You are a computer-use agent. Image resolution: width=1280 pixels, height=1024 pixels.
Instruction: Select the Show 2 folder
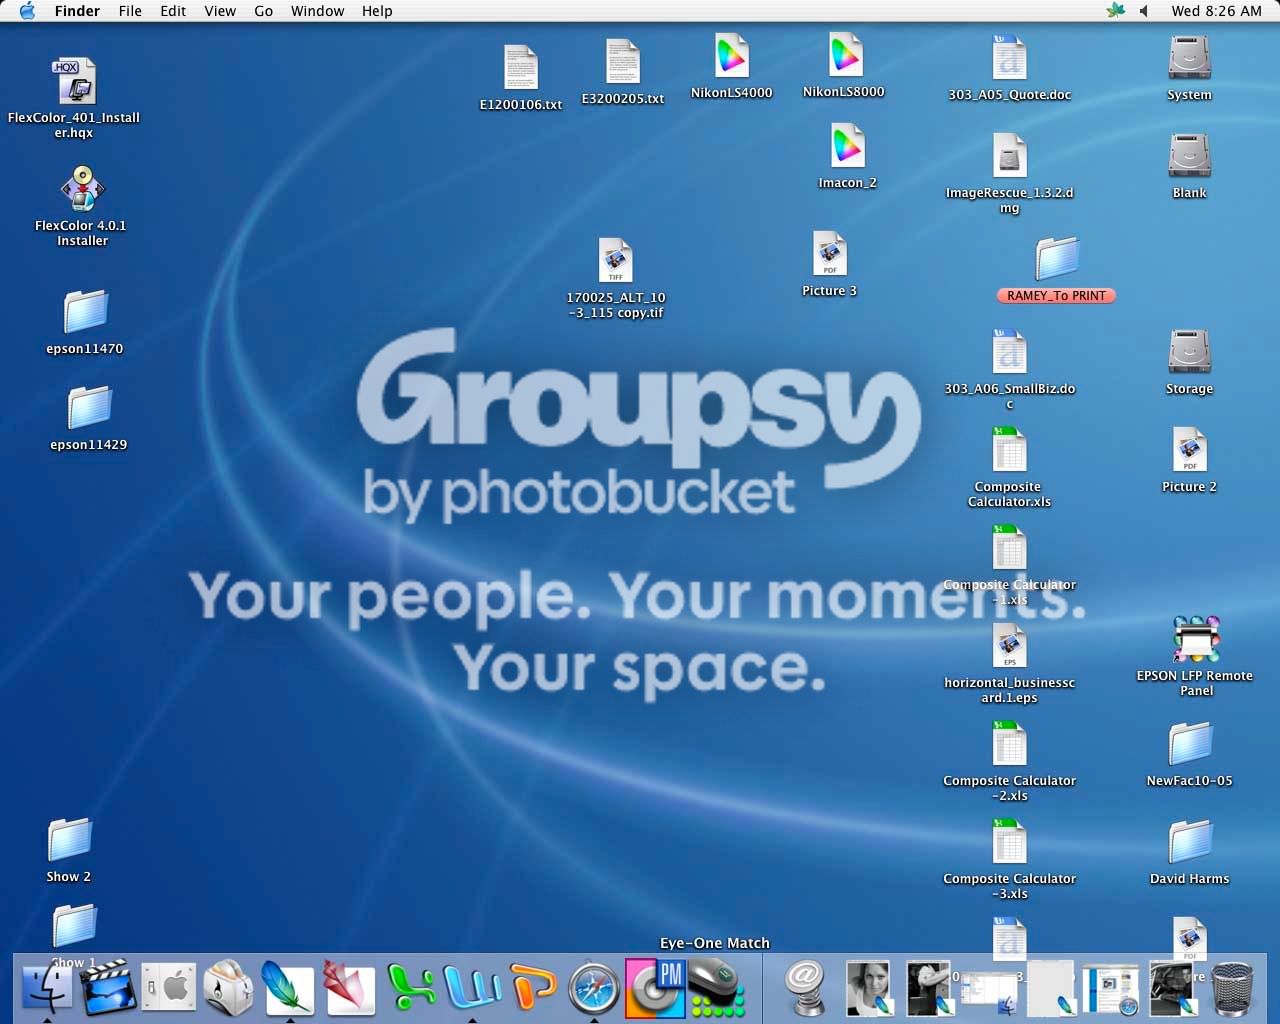[x=69, y=840]
